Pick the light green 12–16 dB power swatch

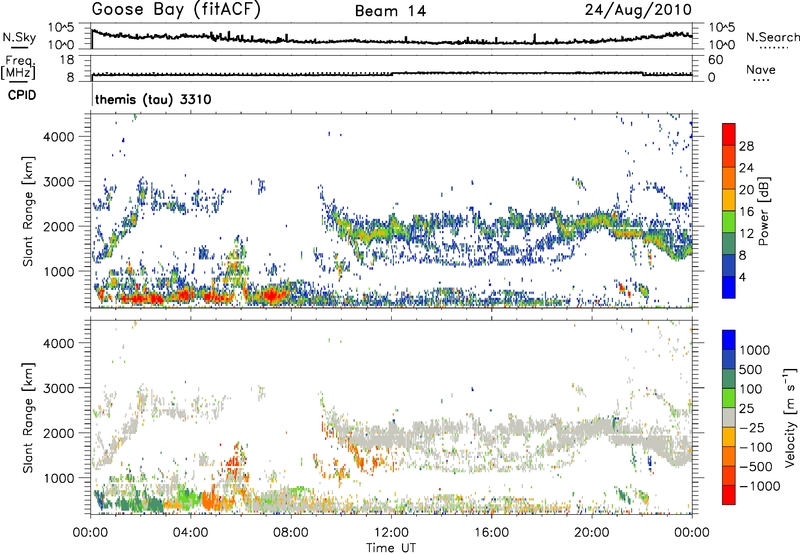coord(729,222)
